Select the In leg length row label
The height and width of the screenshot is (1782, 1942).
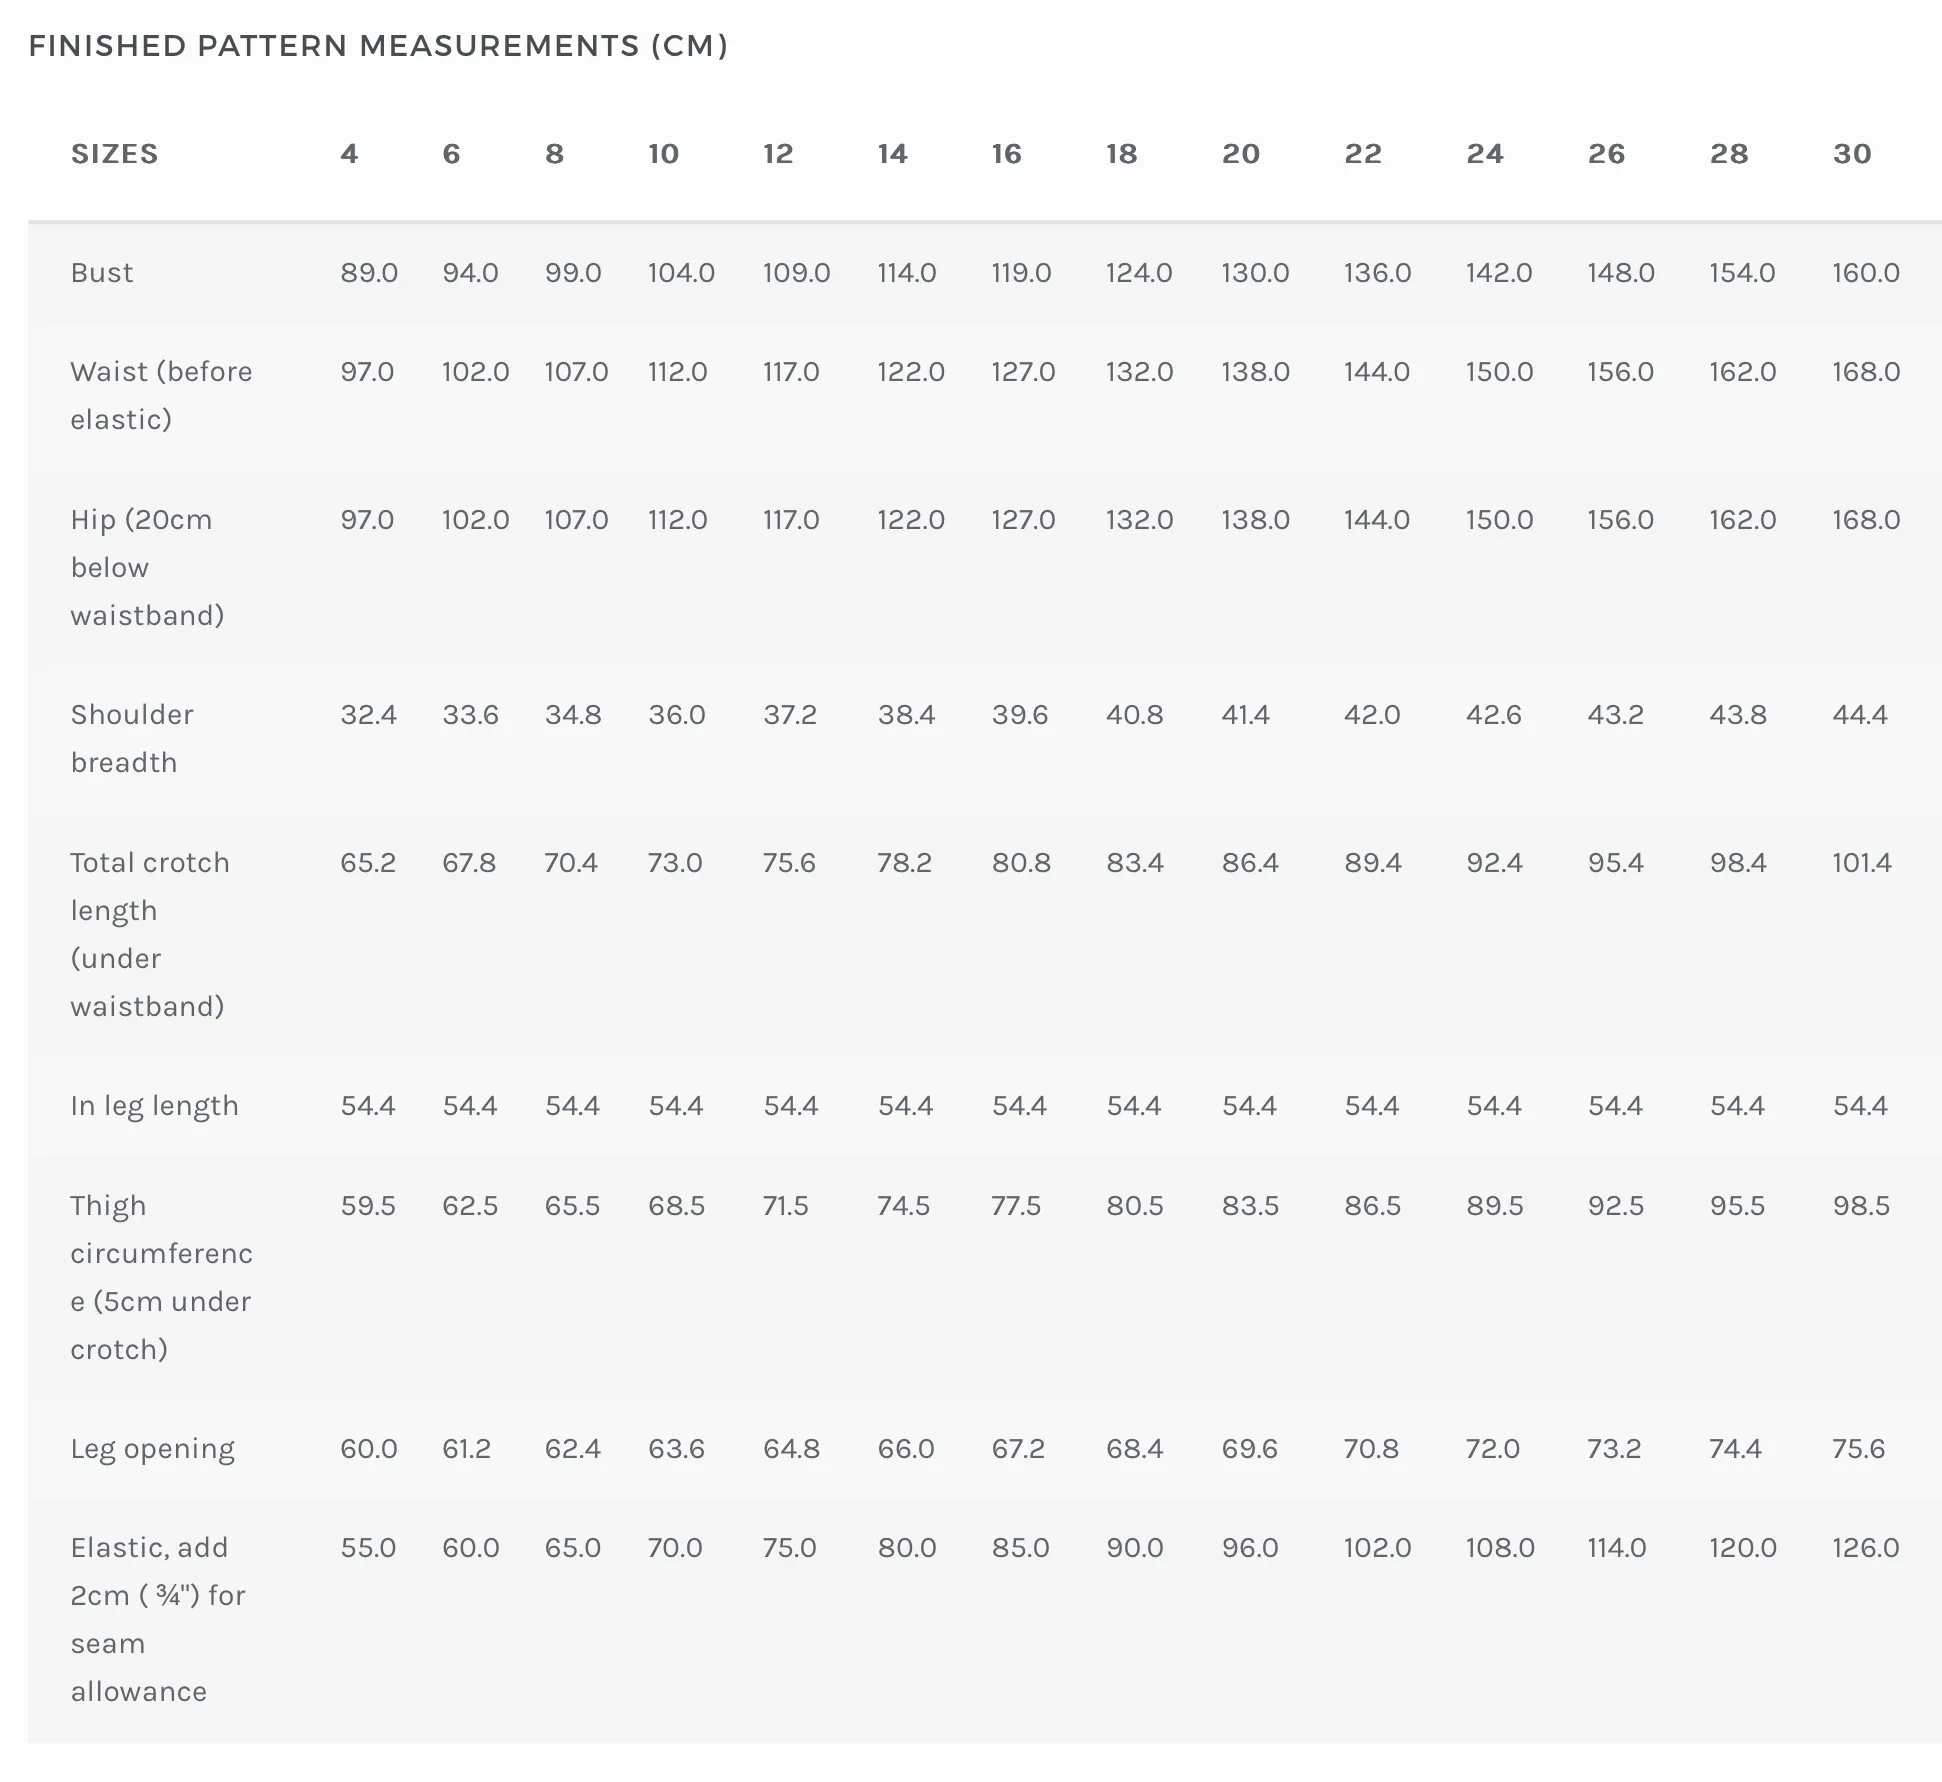(155, 1106)
